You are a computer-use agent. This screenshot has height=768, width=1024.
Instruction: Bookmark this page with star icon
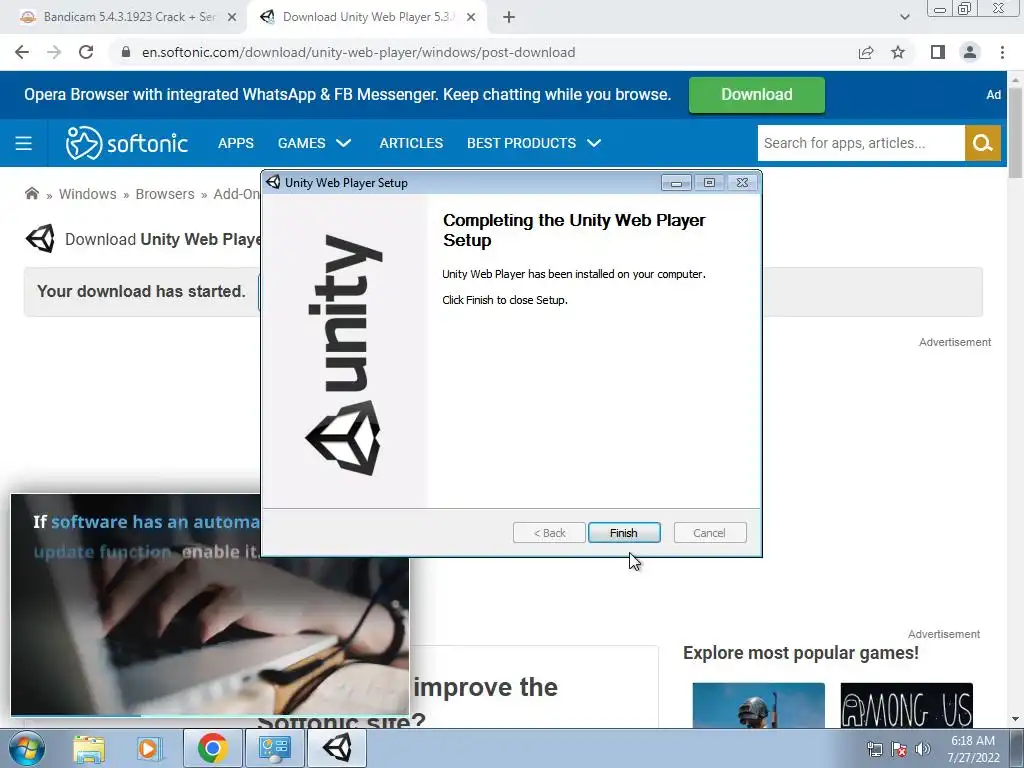pos(898,52)
